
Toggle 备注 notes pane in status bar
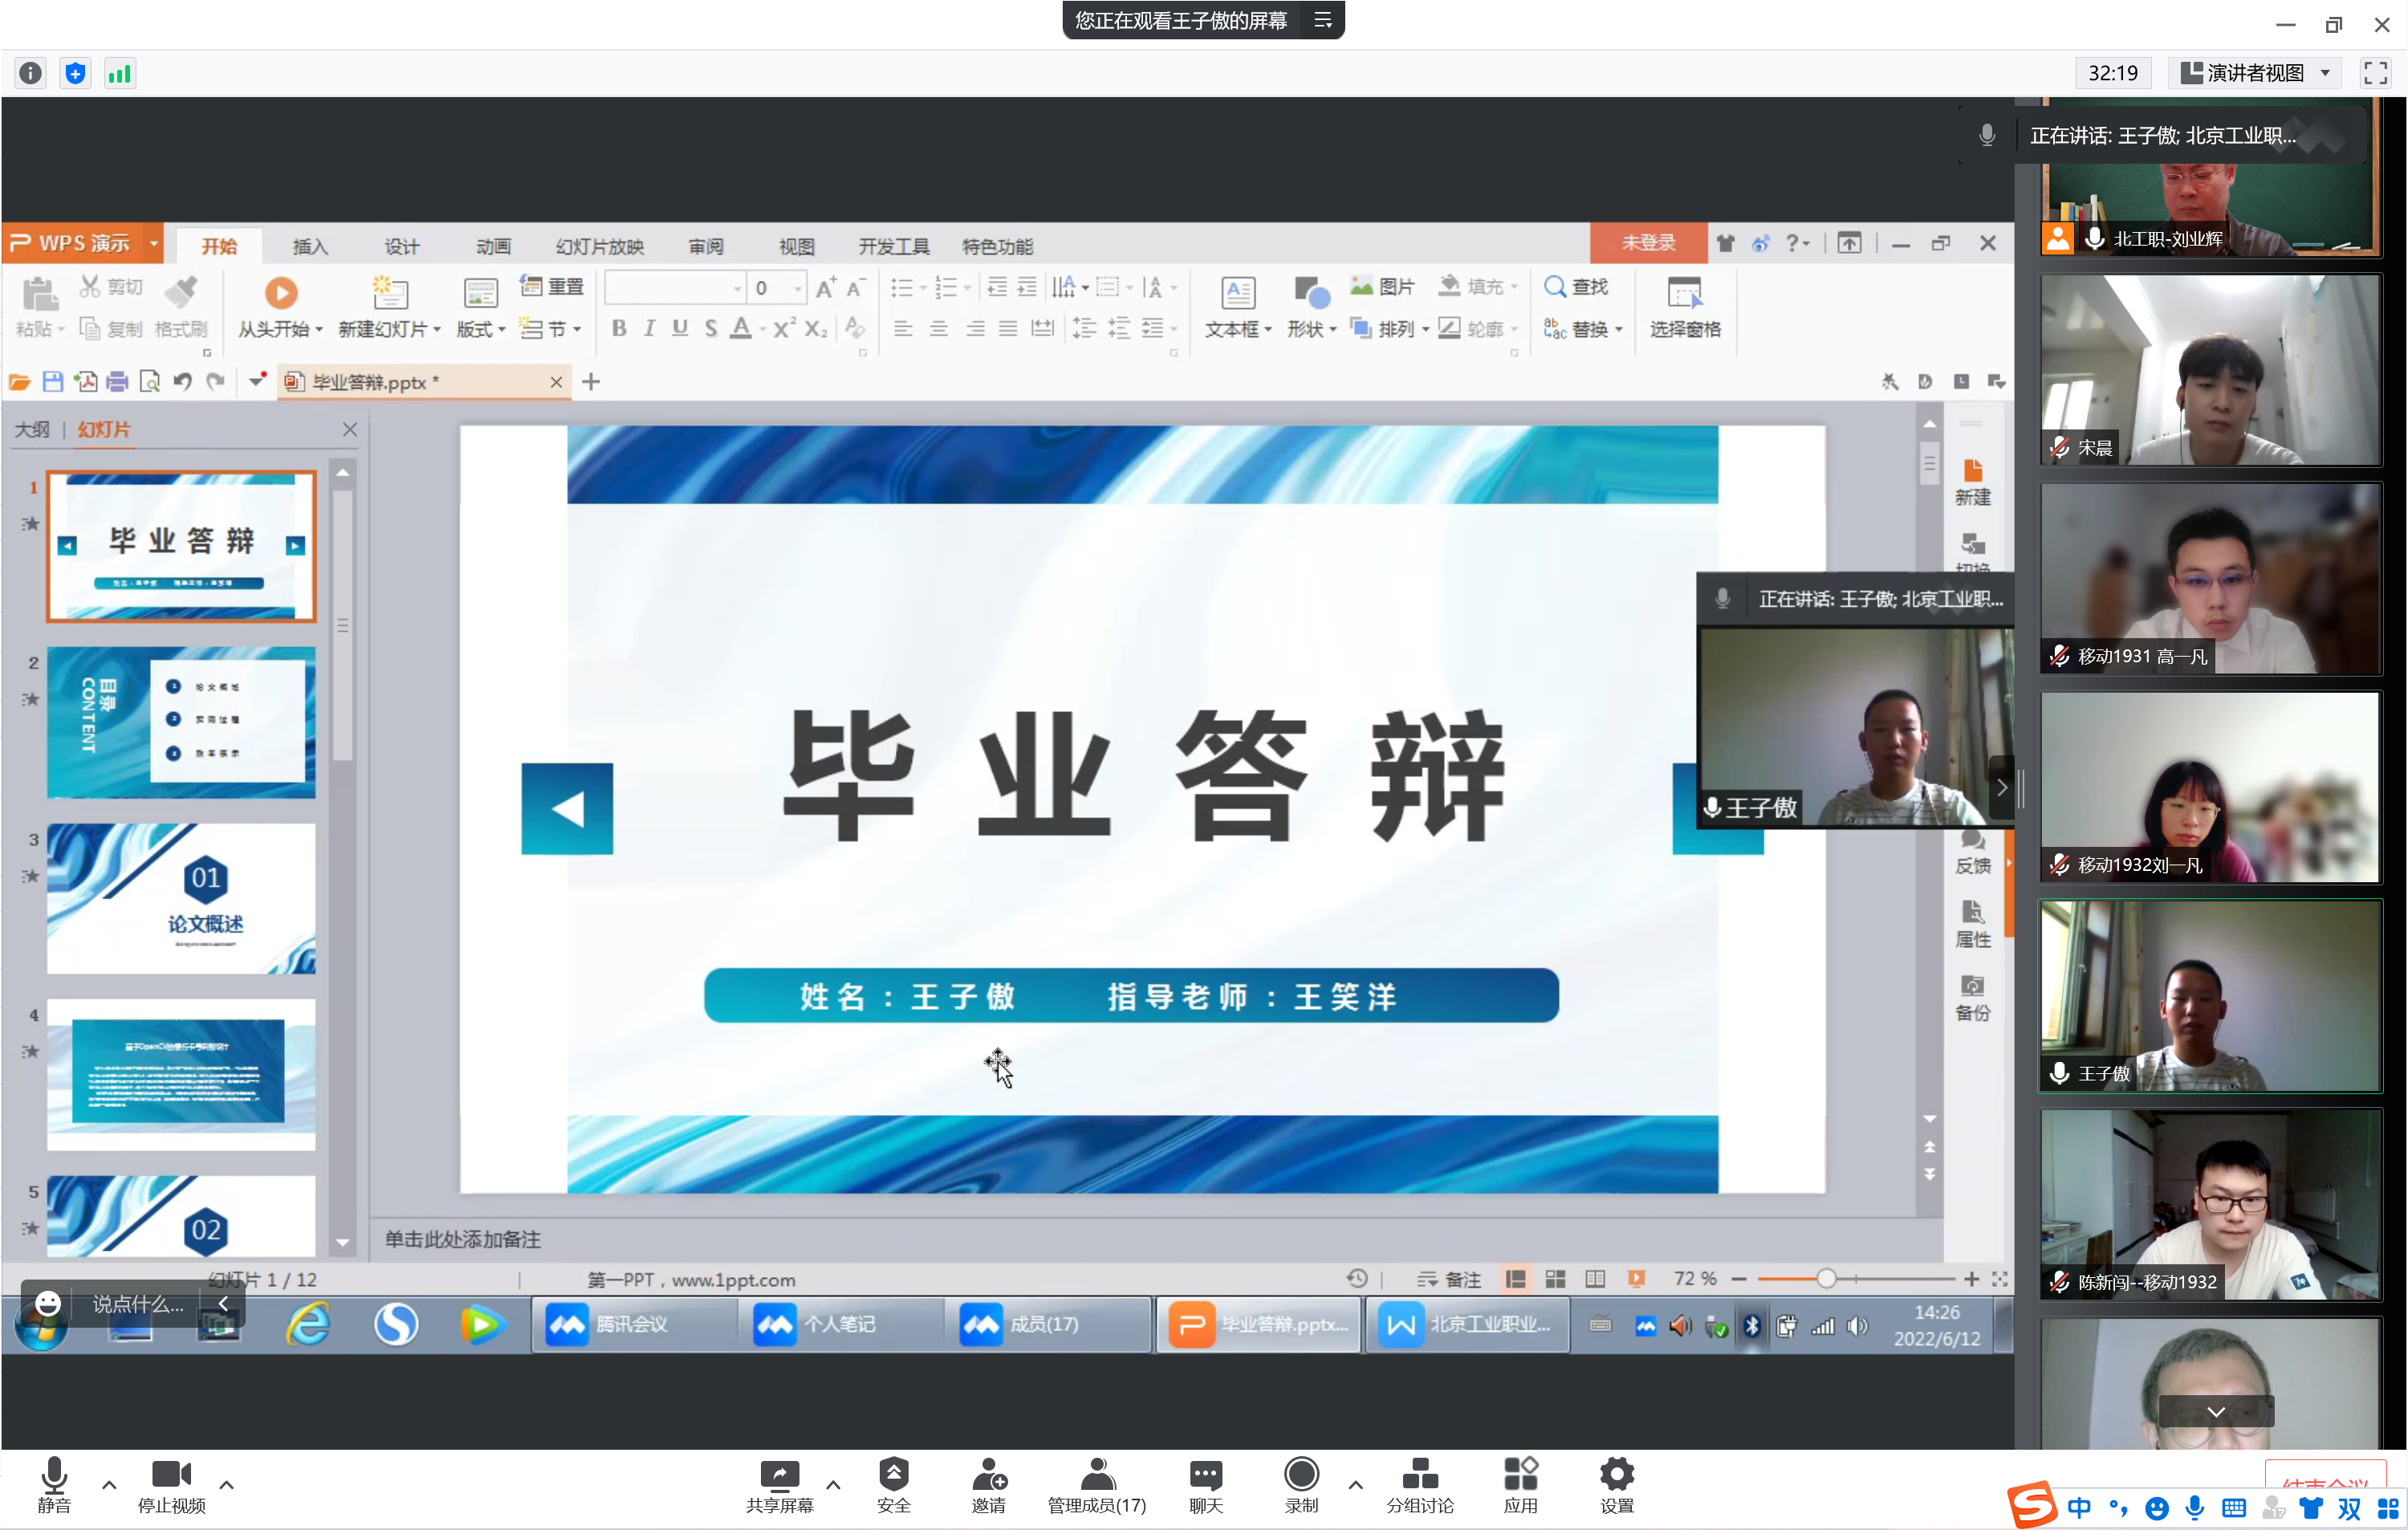pos(1449,1279)
